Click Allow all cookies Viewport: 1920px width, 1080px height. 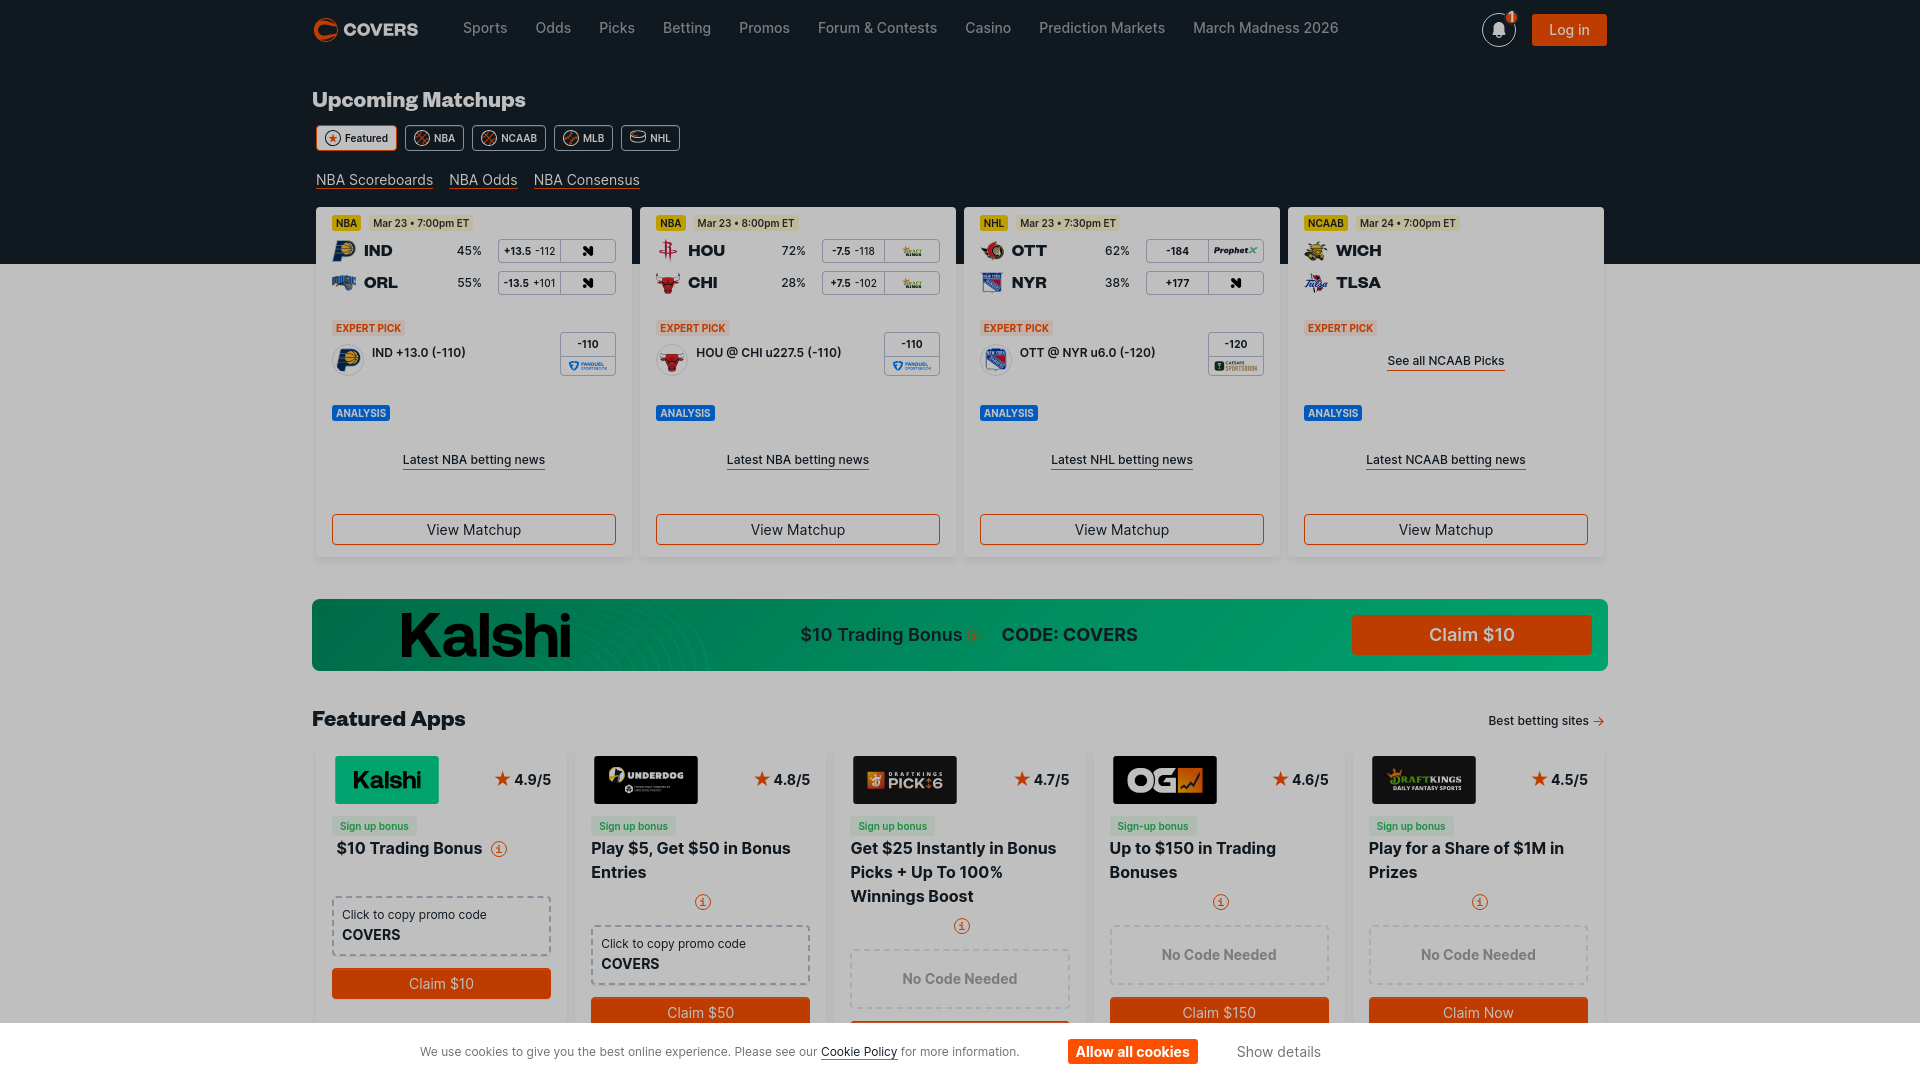(x=1132, y=1052)
